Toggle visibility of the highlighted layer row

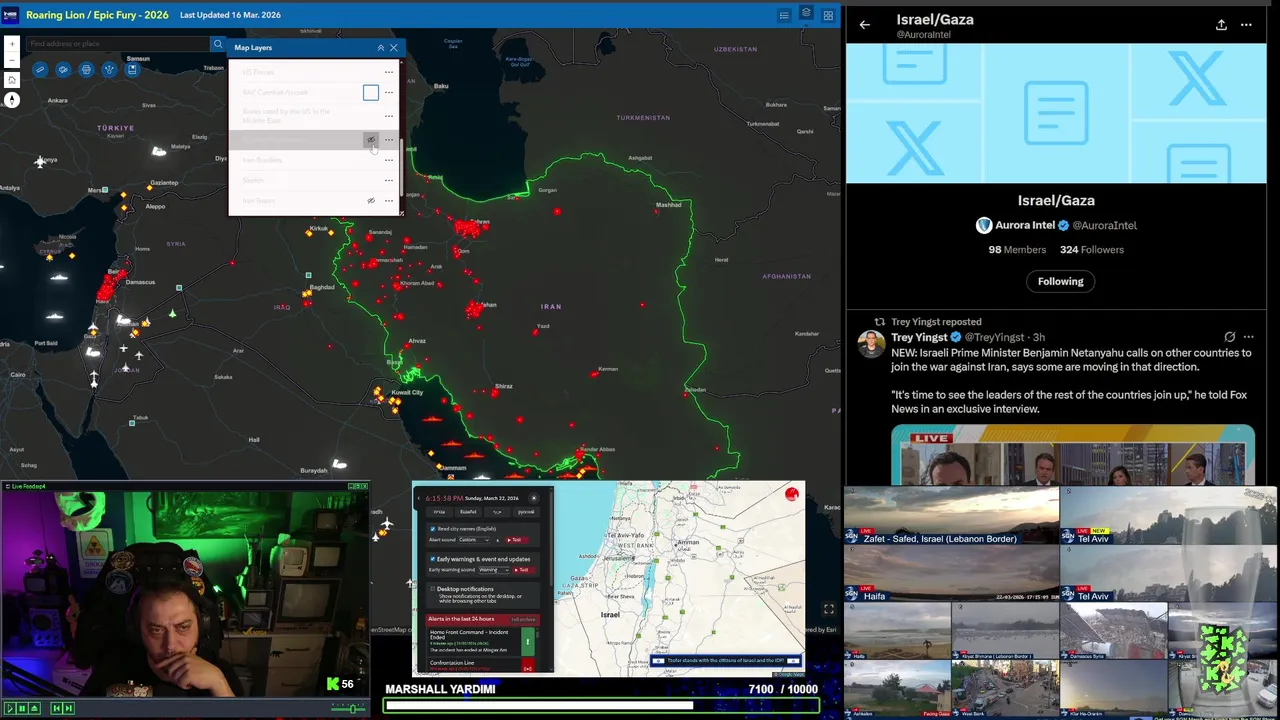click(371, 140)
